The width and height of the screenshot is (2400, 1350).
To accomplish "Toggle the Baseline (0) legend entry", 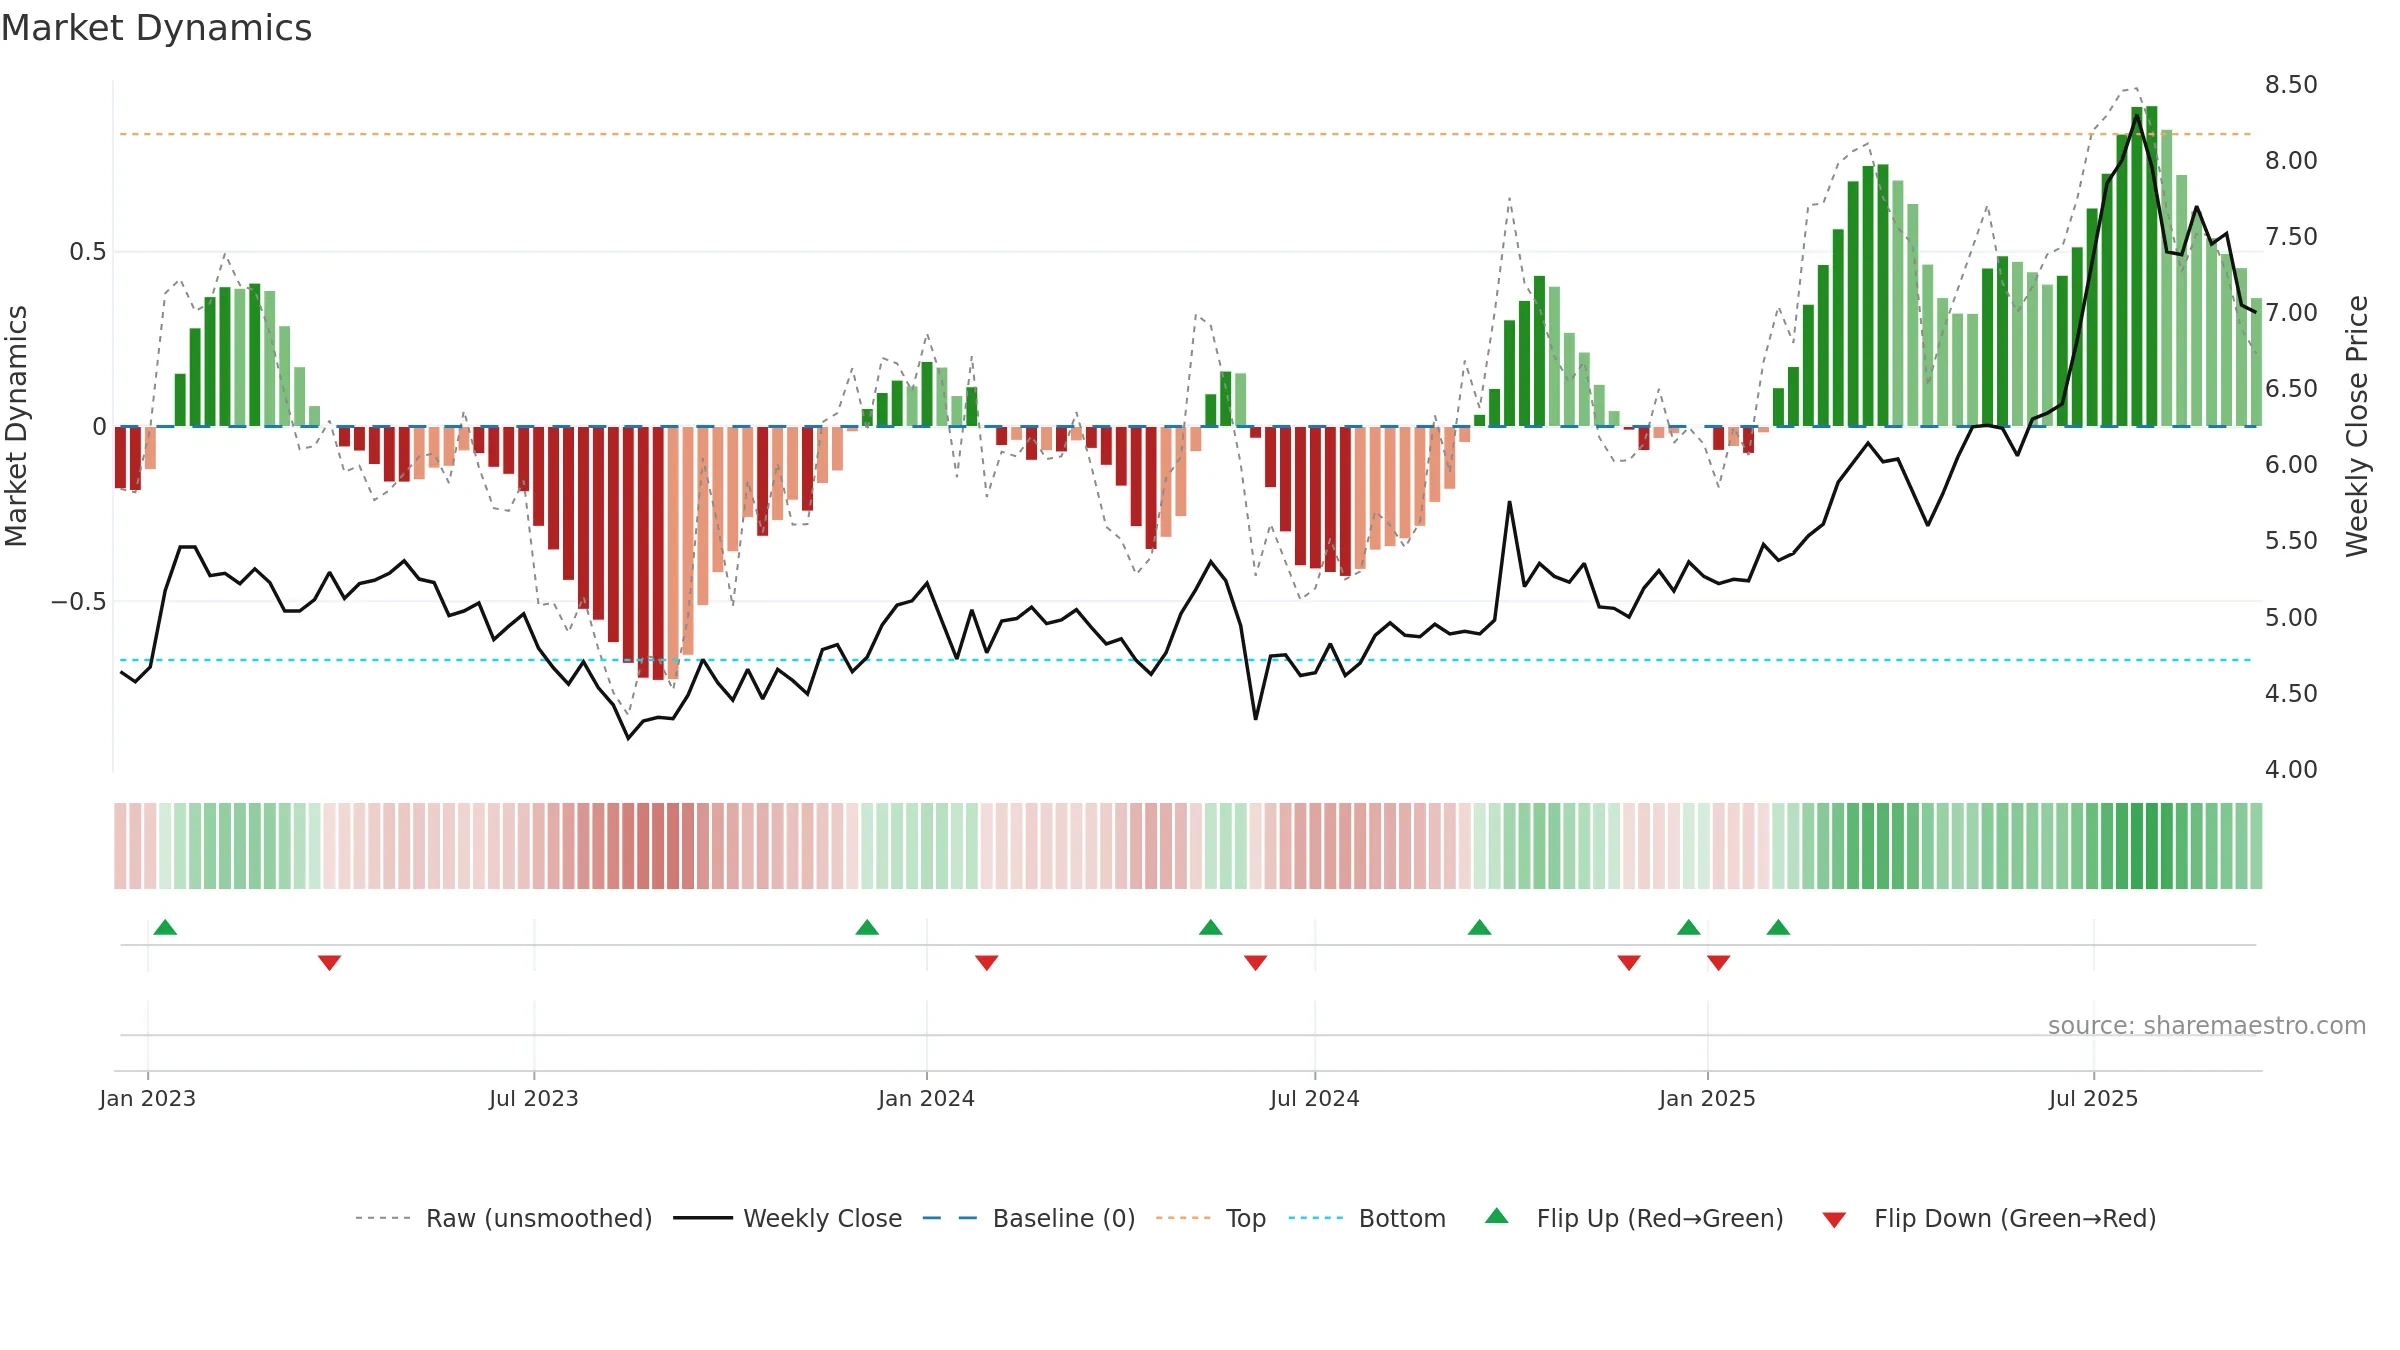I will pyautogui.click(x=1029, y=1218).
